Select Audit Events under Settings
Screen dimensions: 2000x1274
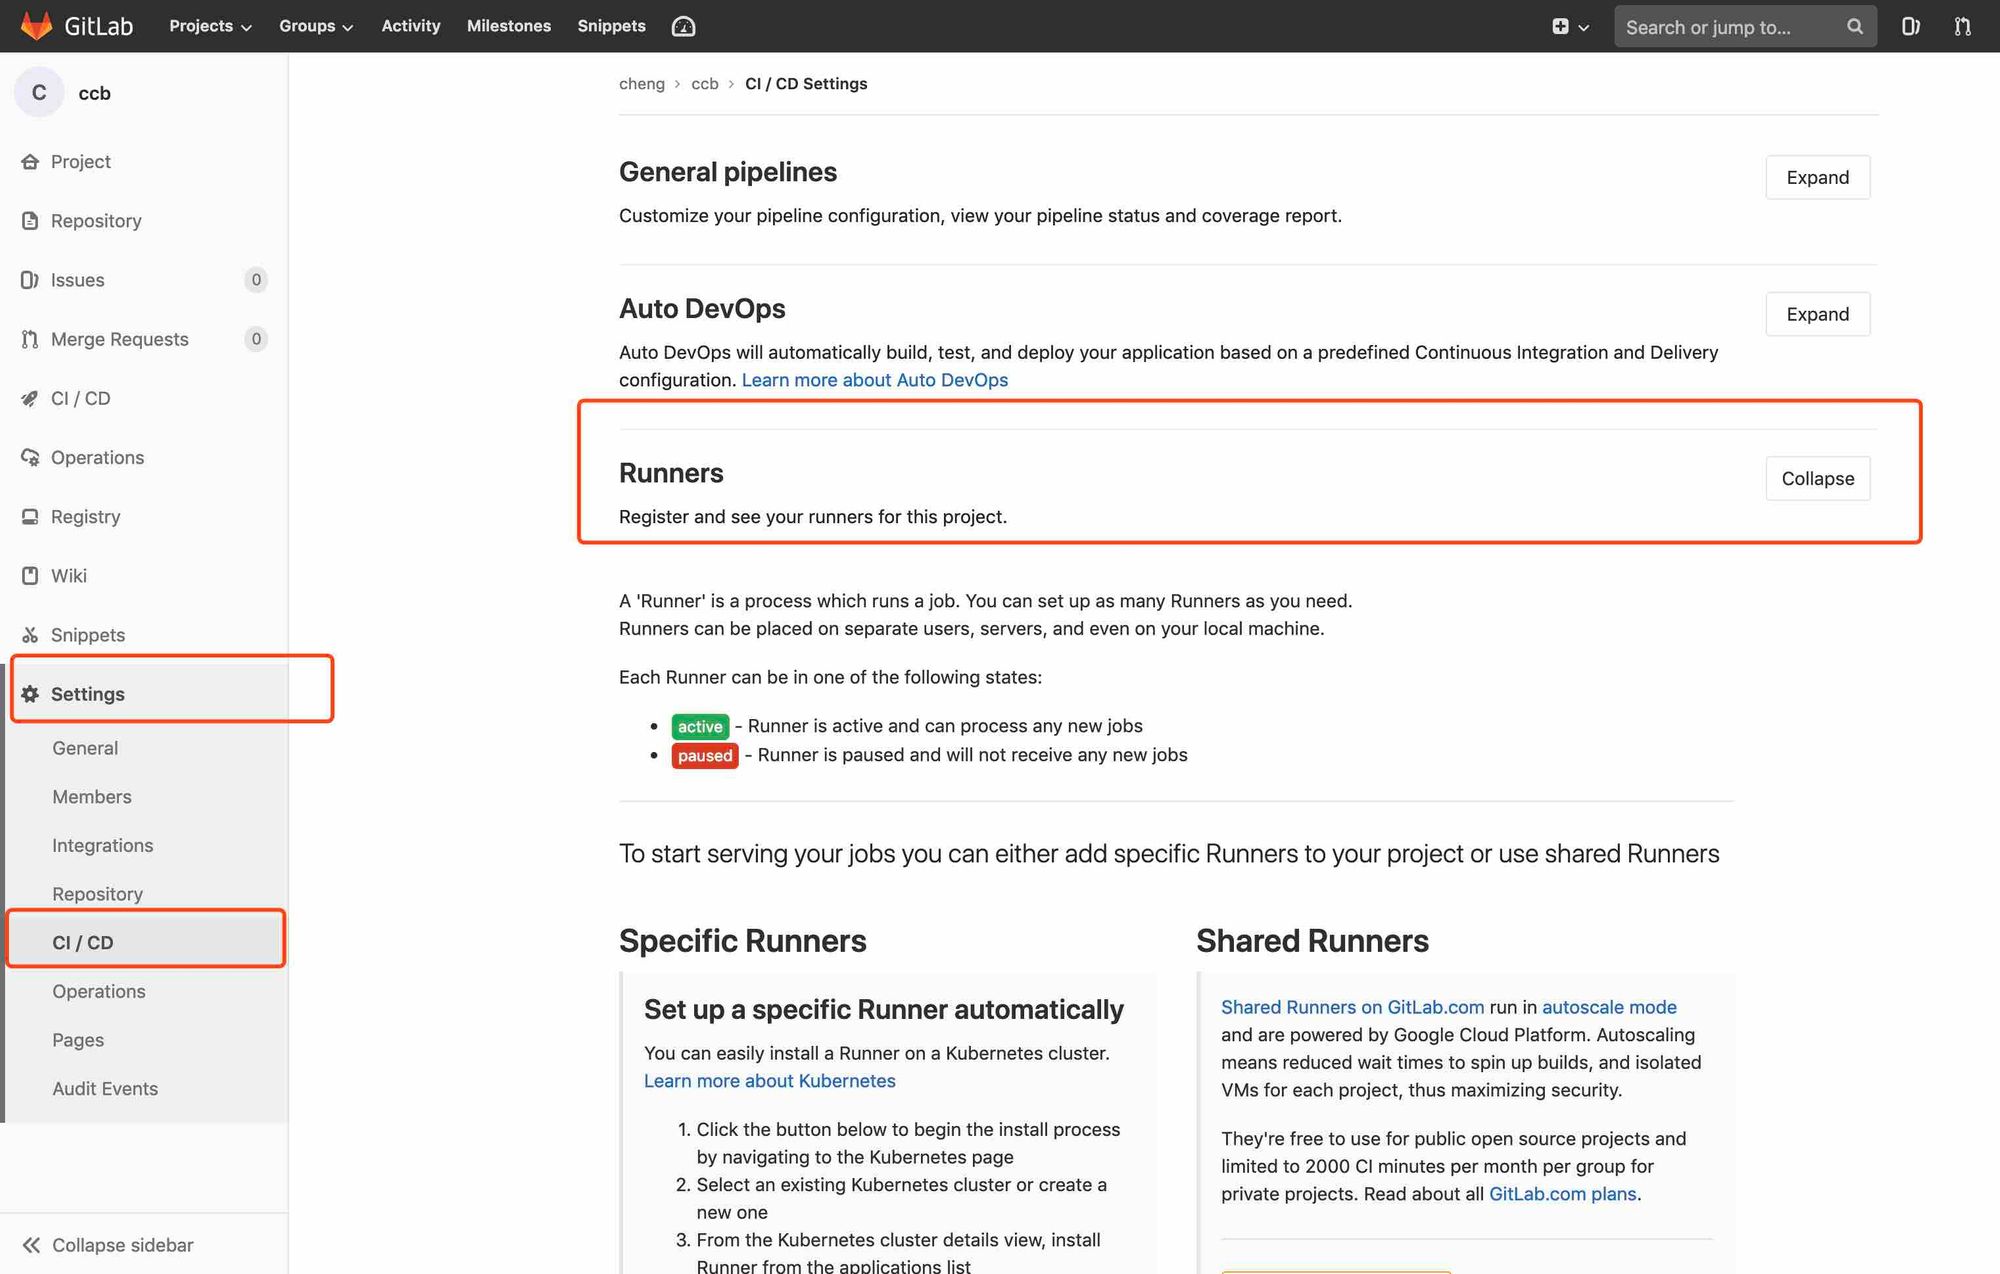tap(105, 1088)
